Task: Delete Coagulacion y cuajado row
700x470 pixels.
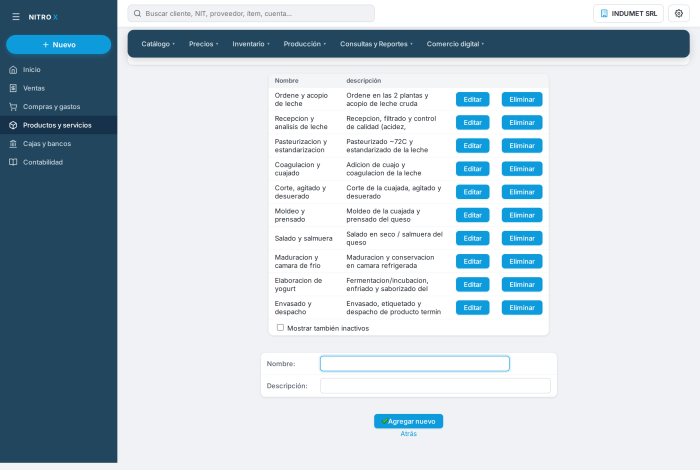Action: pos(522,169)
